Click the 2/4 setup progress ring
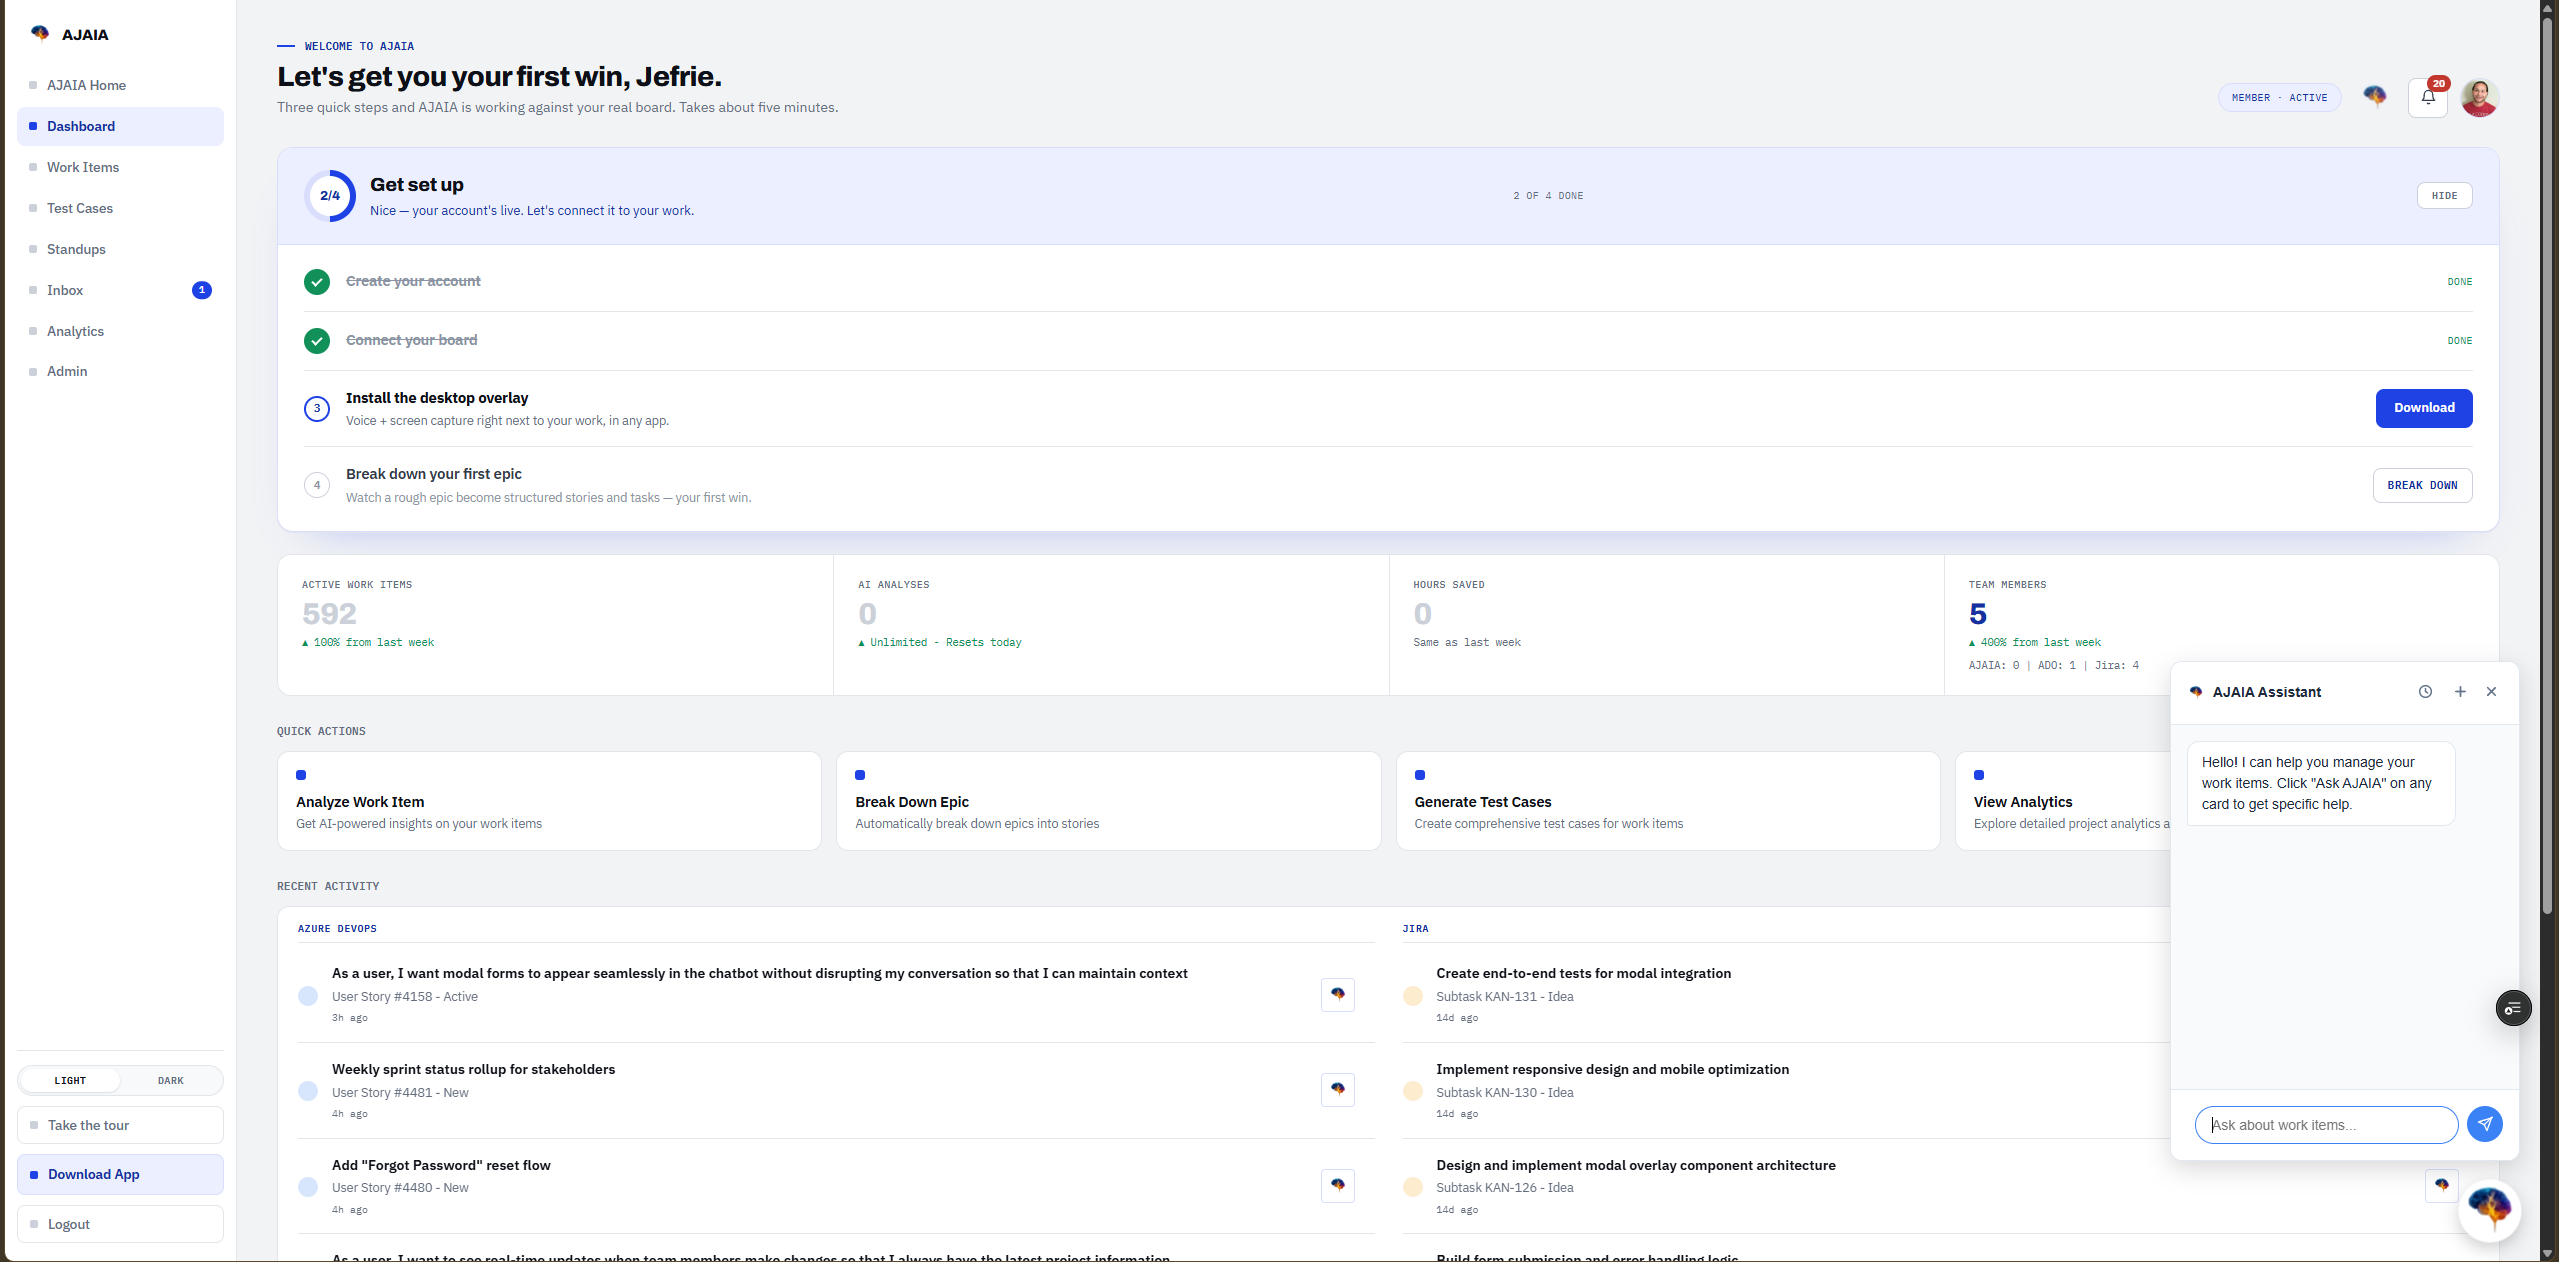This screenshot has height=1262, width=2559. point(330,196)
